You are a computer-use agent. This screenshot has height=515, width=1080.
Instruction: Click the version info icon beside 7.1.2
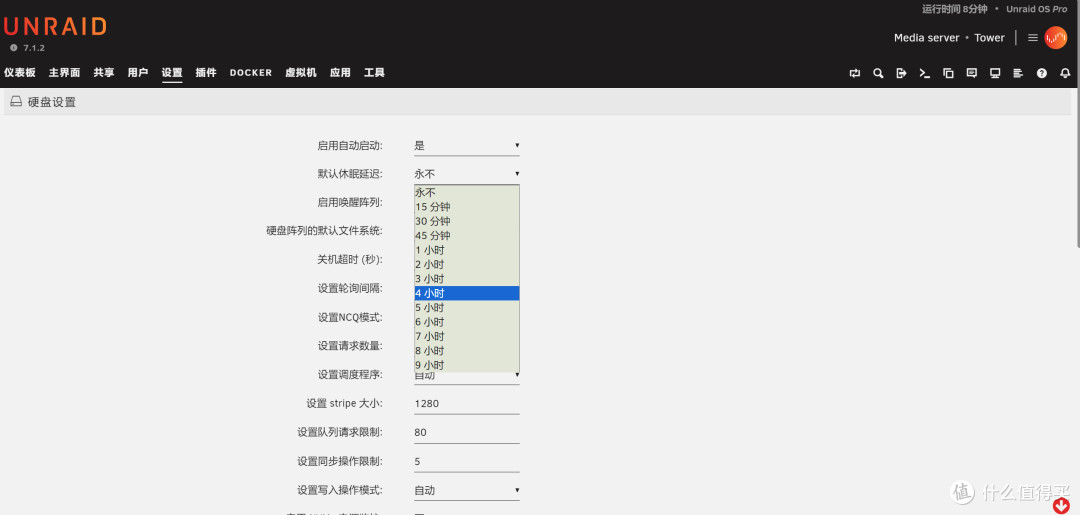[13, 48]
